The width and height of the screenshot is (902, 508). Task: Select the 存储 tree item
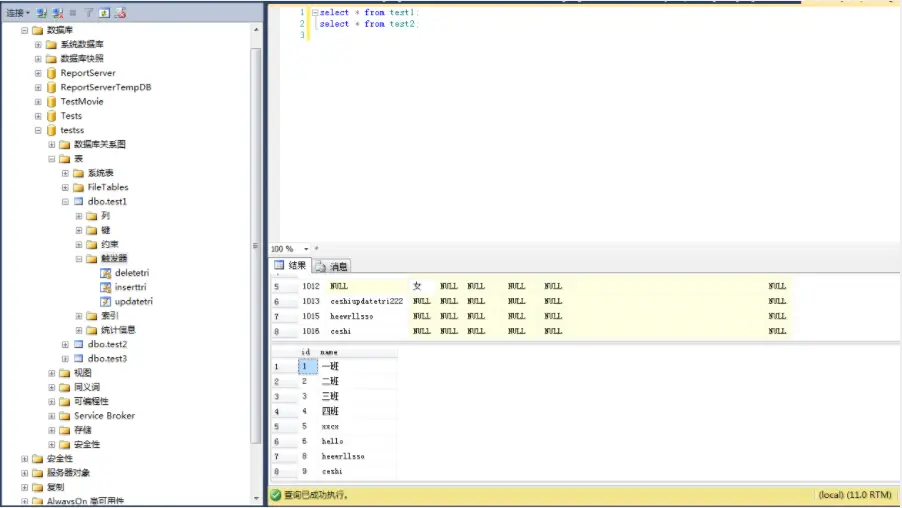click(83, 430)
